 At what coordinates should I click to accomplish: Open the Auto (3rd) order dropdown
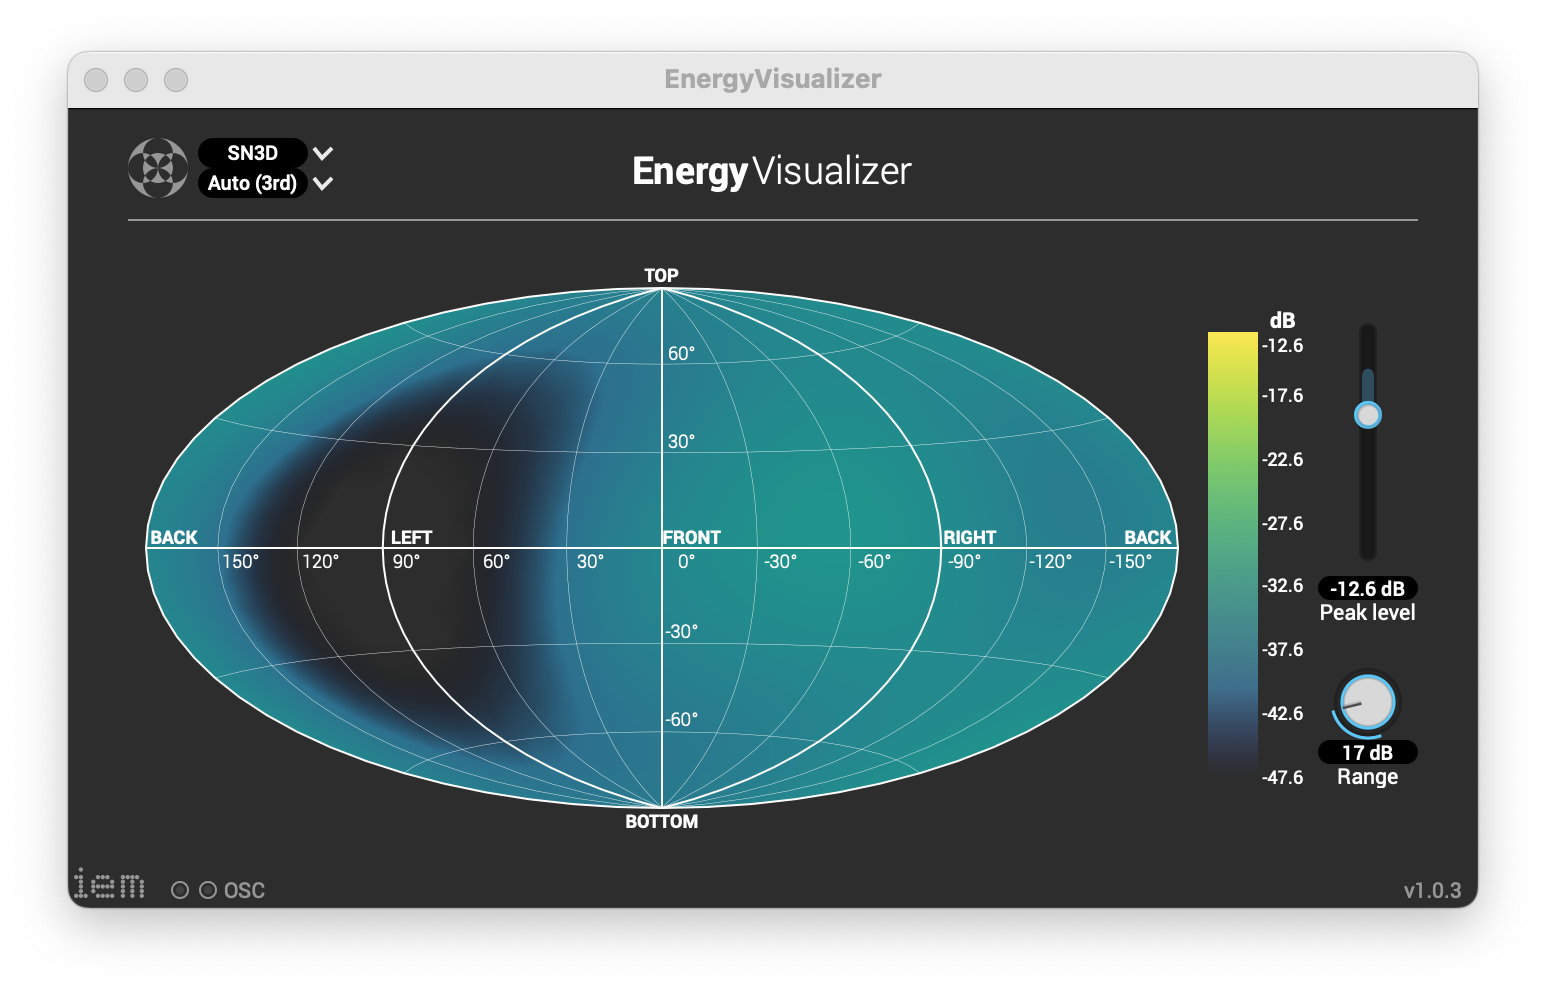pyautogui.click(x=252, y=183)
